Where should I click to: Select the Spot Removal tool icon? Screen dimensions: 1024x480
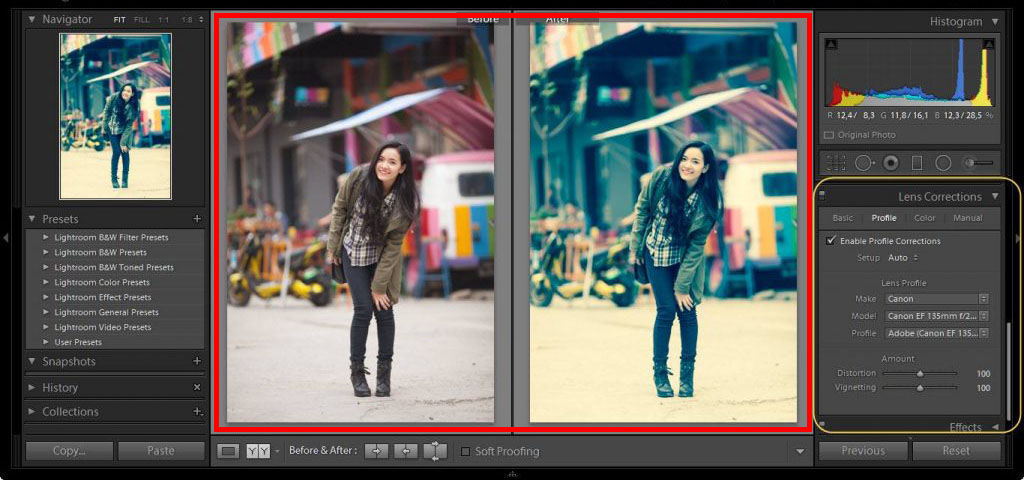(864, 163)
